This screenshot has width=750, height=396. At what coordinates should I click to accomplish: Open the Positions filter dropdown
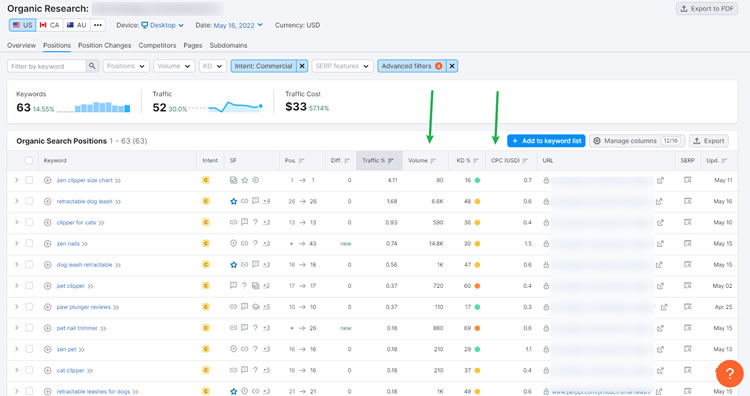(126, 66)
